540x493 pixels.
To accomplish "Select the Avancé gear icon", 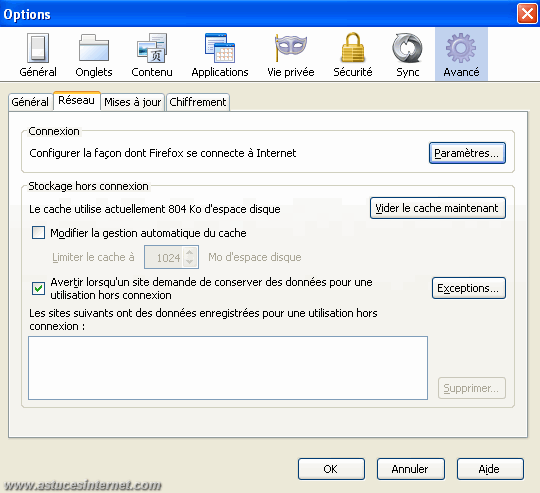I will [461, 48].
